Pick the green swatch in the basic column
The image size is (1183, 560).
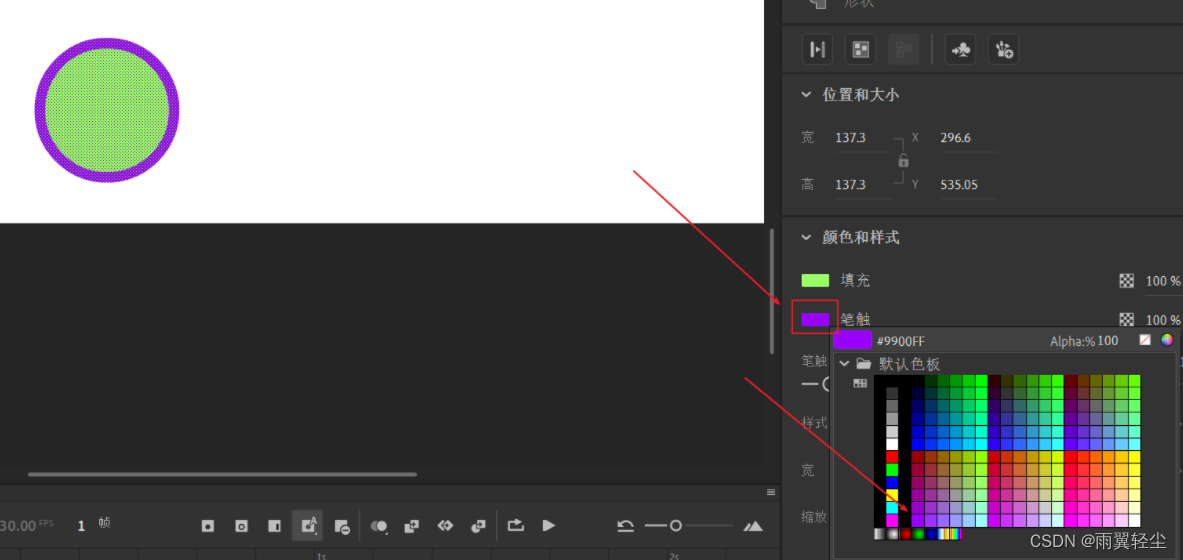point(893,470)
